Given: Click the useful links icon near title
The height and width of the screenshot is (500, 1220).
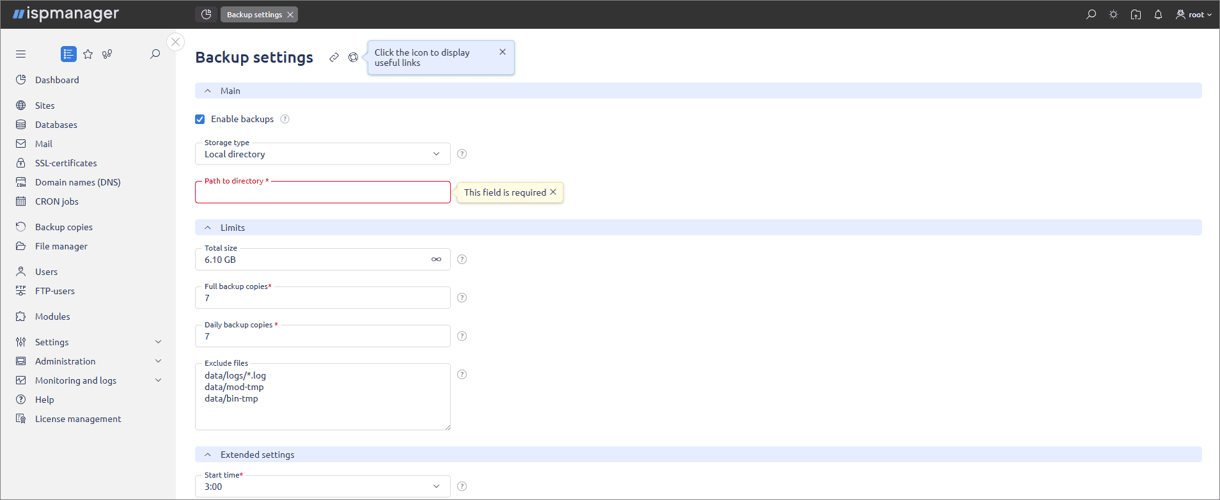Looking at the screenshot, I should 353,58.
